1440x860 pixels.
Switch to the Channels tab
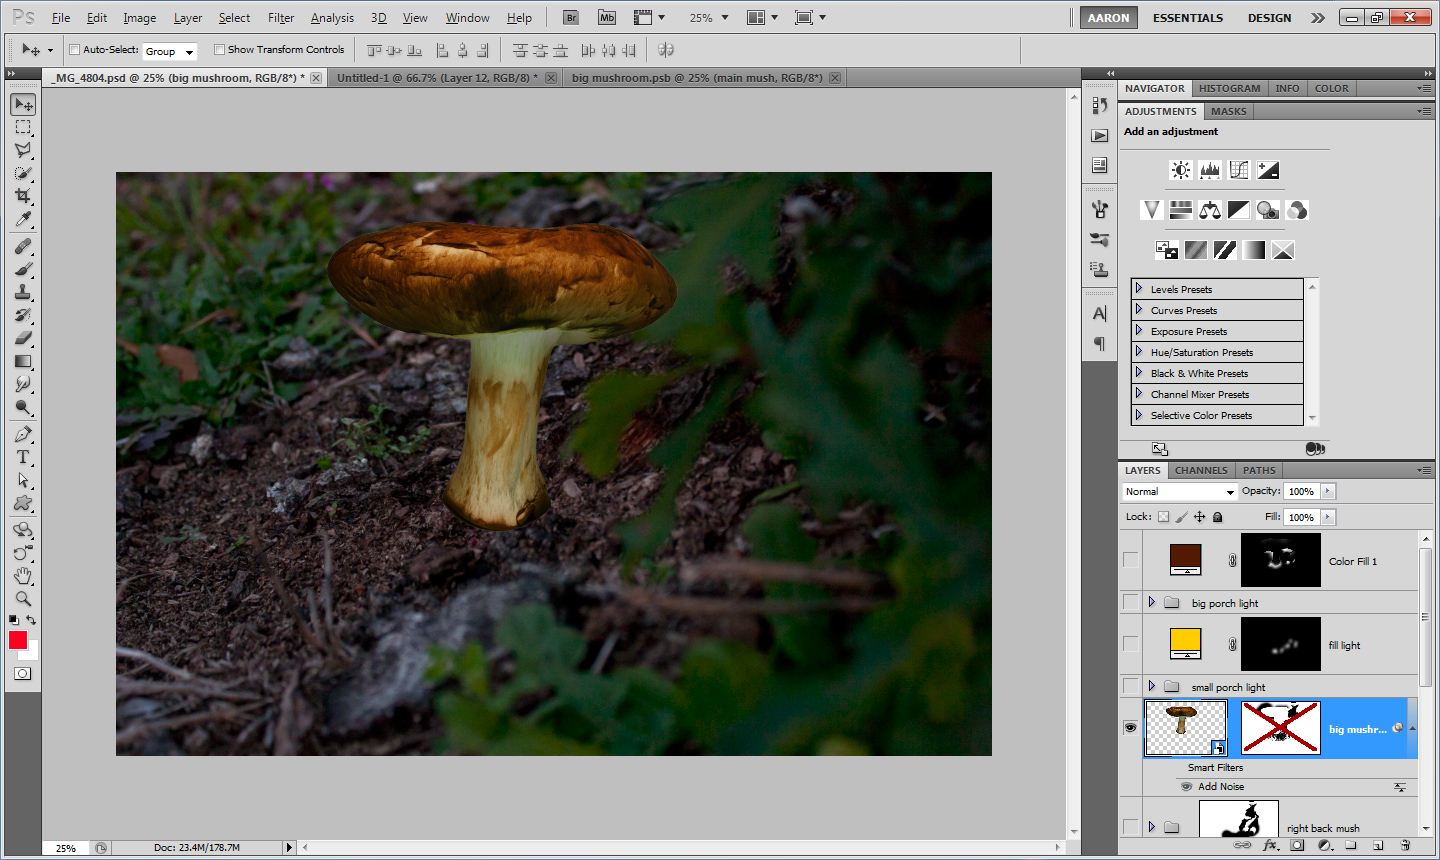coord(1200,470)
